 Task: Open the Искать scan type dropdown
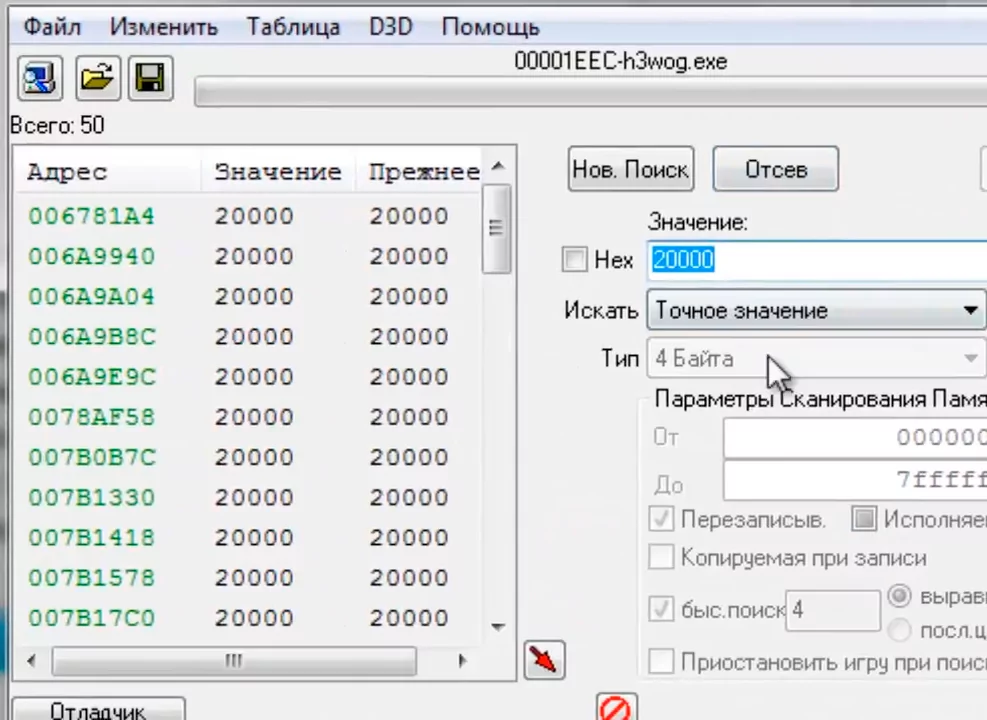click(816, 310)
